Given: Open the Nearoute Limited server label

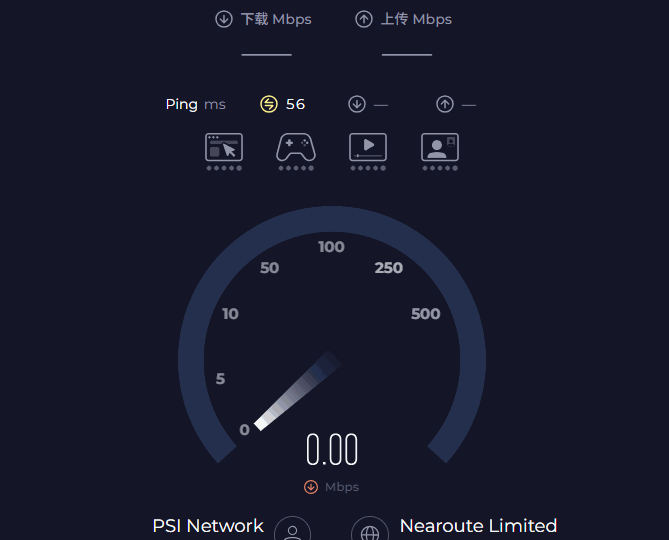Looking at the screenshot, I should [478, 526].
